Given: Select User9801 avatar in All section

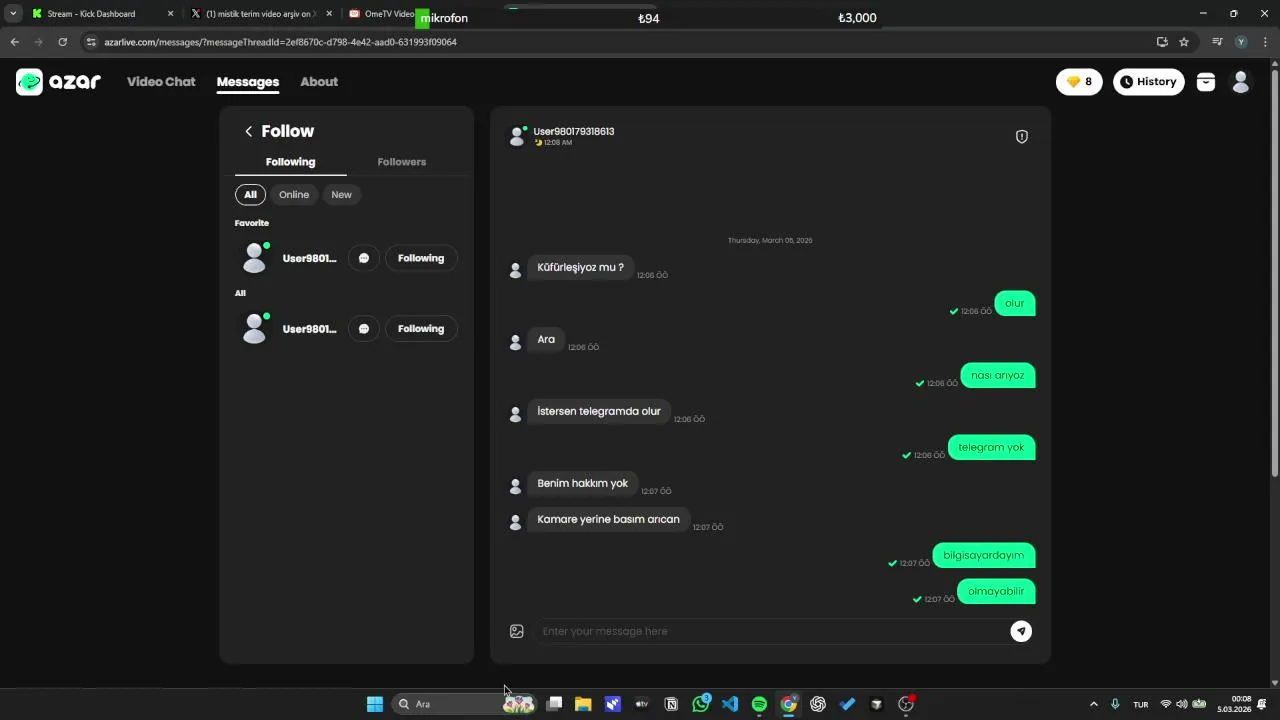Looking at the screenshot, I should (255, 329).
